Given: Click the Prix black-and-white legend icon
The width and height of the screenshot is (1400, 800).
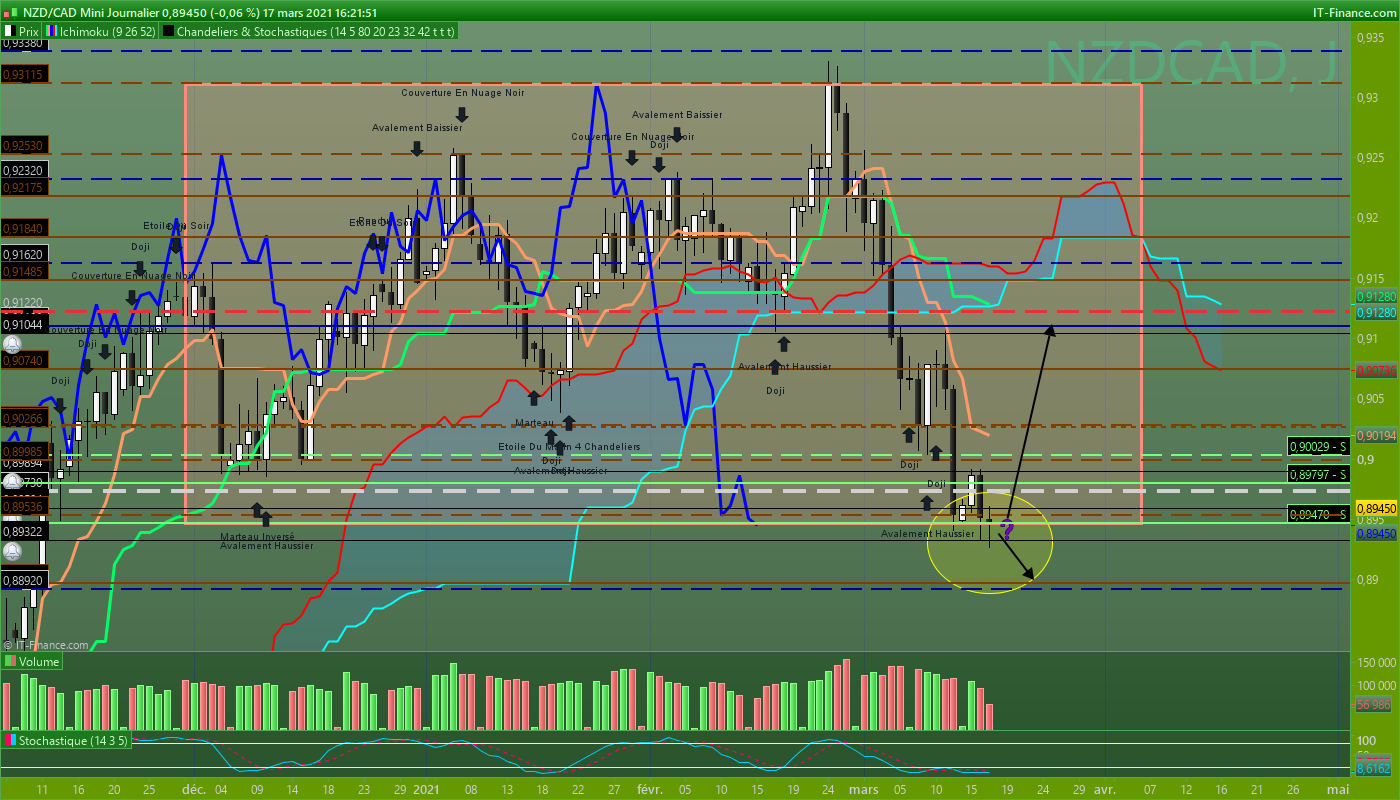Looking at the screenshot, I should (x=9, y=31).
